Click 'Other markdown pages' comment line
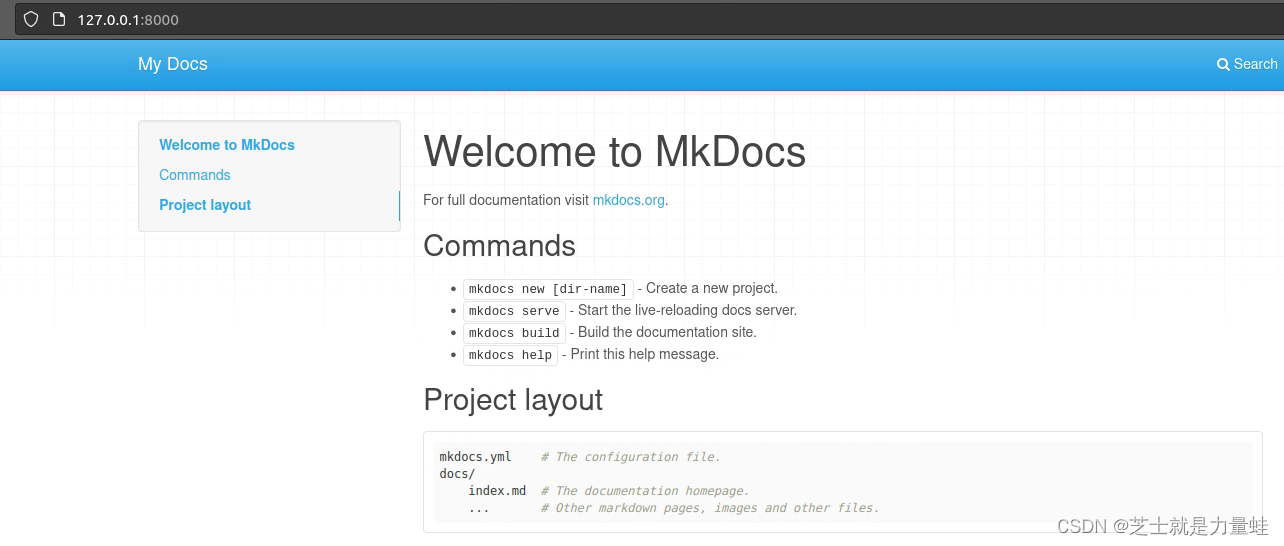This screenshot has height=546, width=1284. coord(710,508)
